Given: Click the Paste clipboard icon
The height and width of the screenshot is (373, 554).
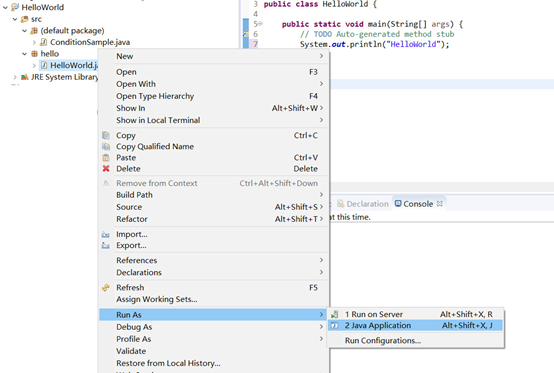Looking at the screenshot, I should [106, 158].
